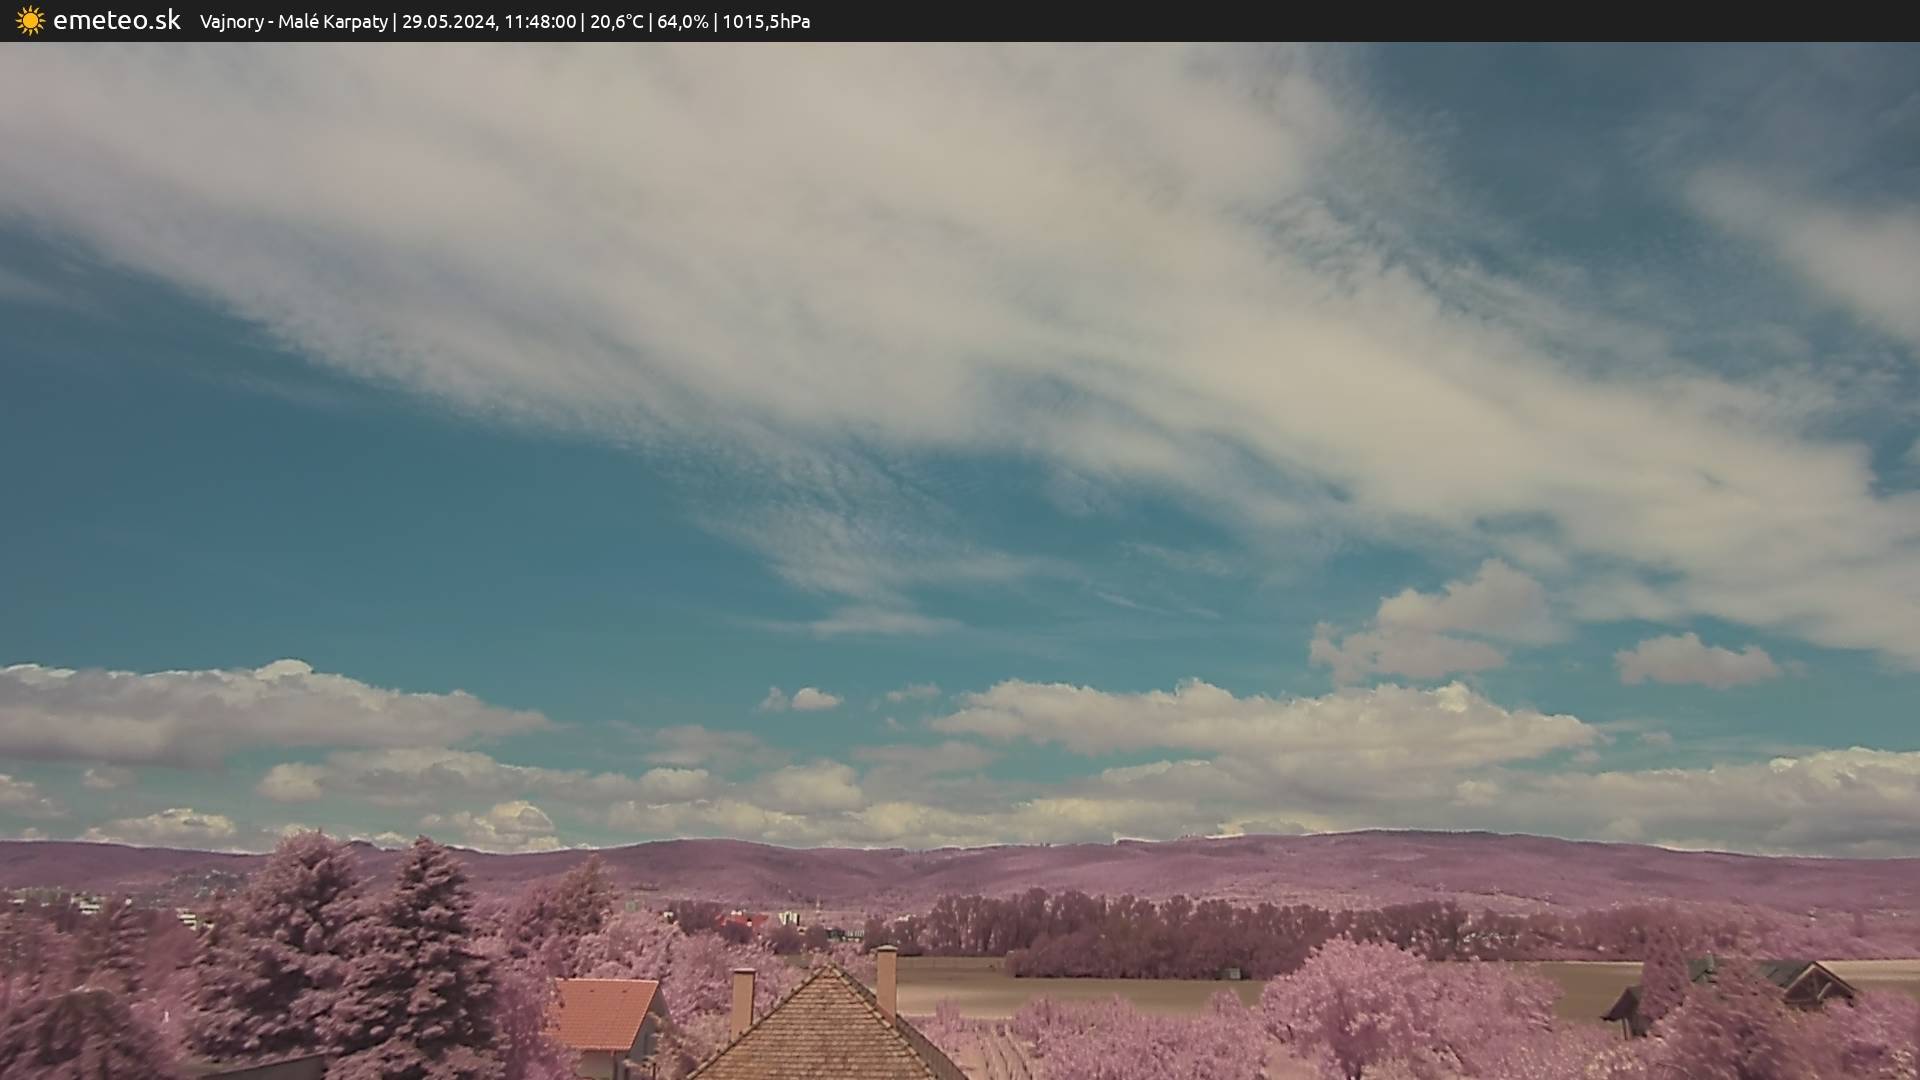This screenshot has height=1080, width=1920.
Task: Click the 1015,5hPa pressure reading
Action: (766, 22)
